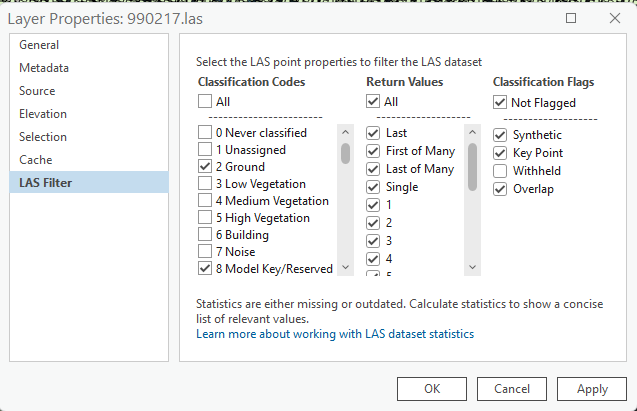Image resolution: width=637 pixels, height=411 pixels.
Task: Disable the Synthetic flag checkbox
Action: 501,135
